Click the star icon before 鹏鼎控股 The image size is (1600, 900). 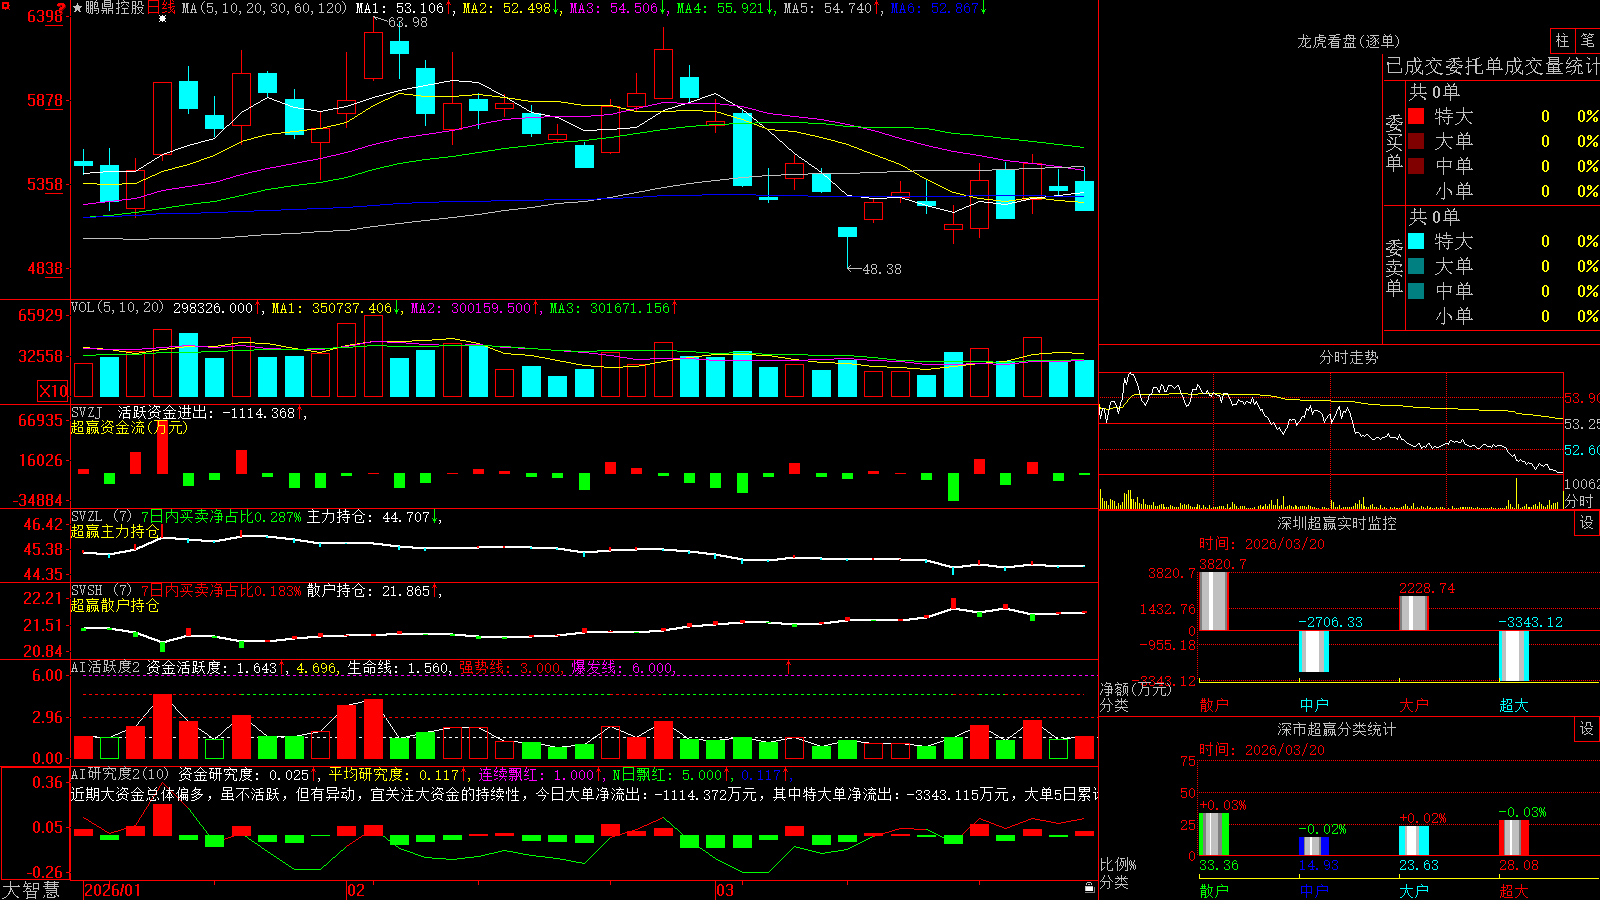(x=77, y=8)
